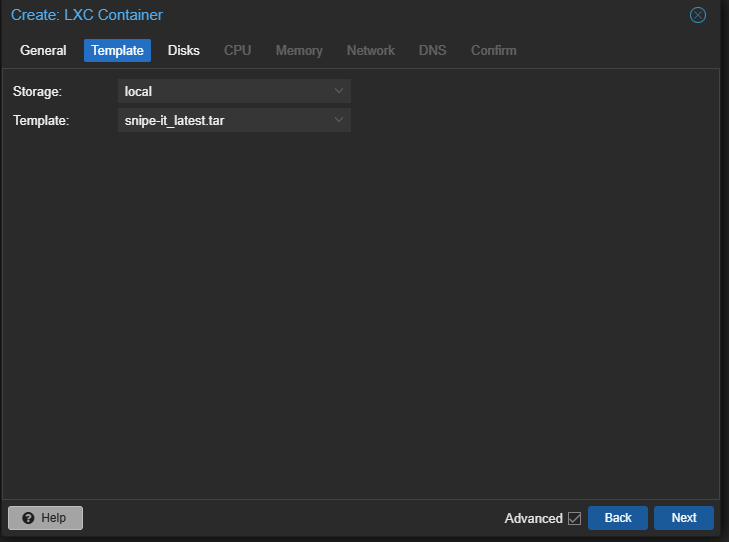729x542 pixels.
Task: Open the Network tab
Action: tap(370, 50)
